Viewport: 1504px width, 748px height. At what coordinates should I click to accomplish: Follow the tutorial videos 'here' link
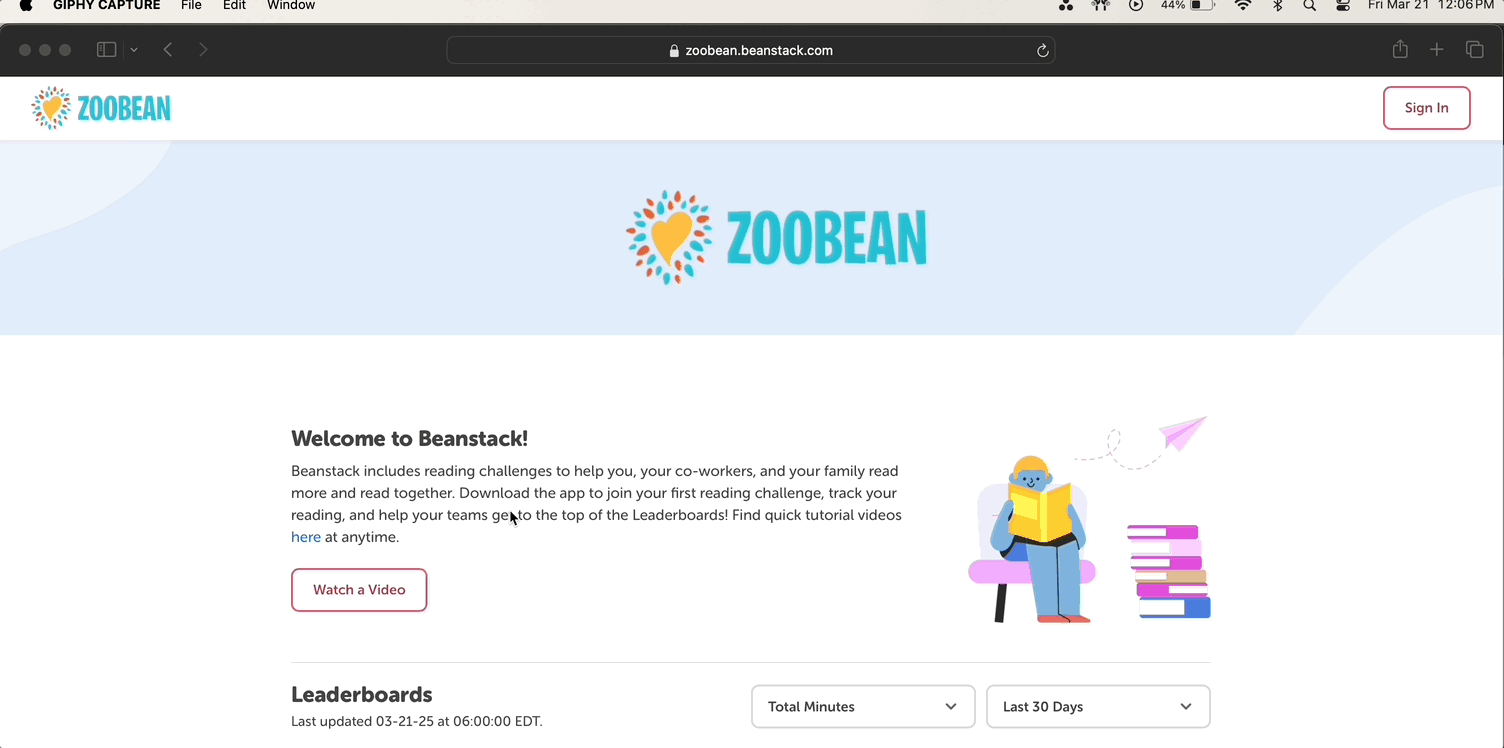coord(306,537)
